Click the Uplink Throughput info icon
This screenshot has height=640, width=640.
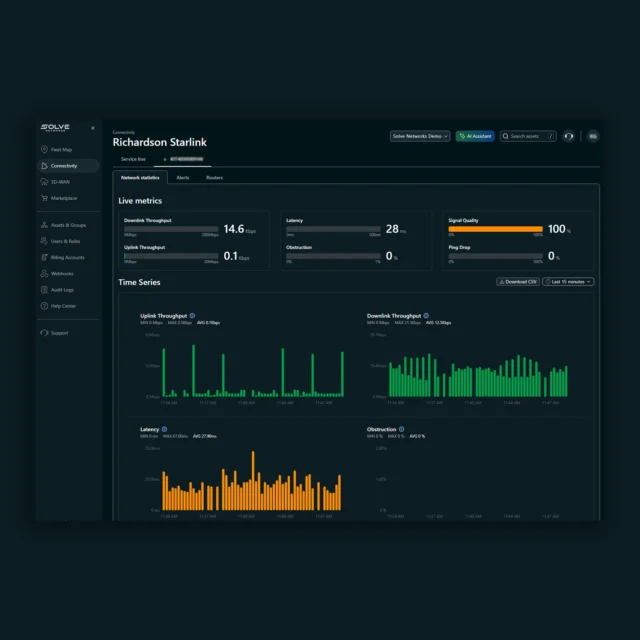point(192,315)
